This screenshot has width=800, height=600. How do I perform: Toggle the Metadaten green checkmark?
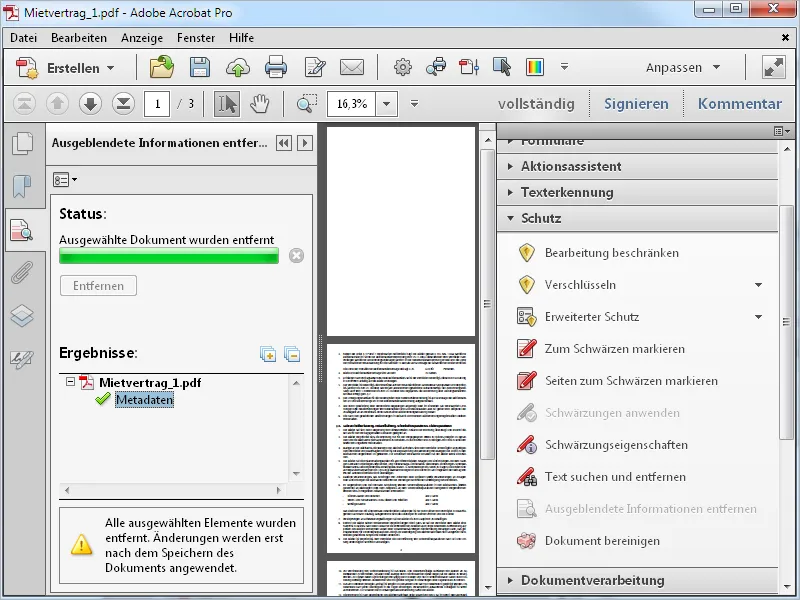[103, 399]
